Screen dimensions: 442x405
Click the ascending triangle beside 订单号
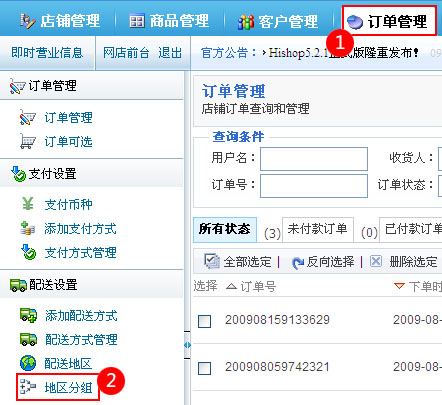pyautogui.click(x=231, y=286)
